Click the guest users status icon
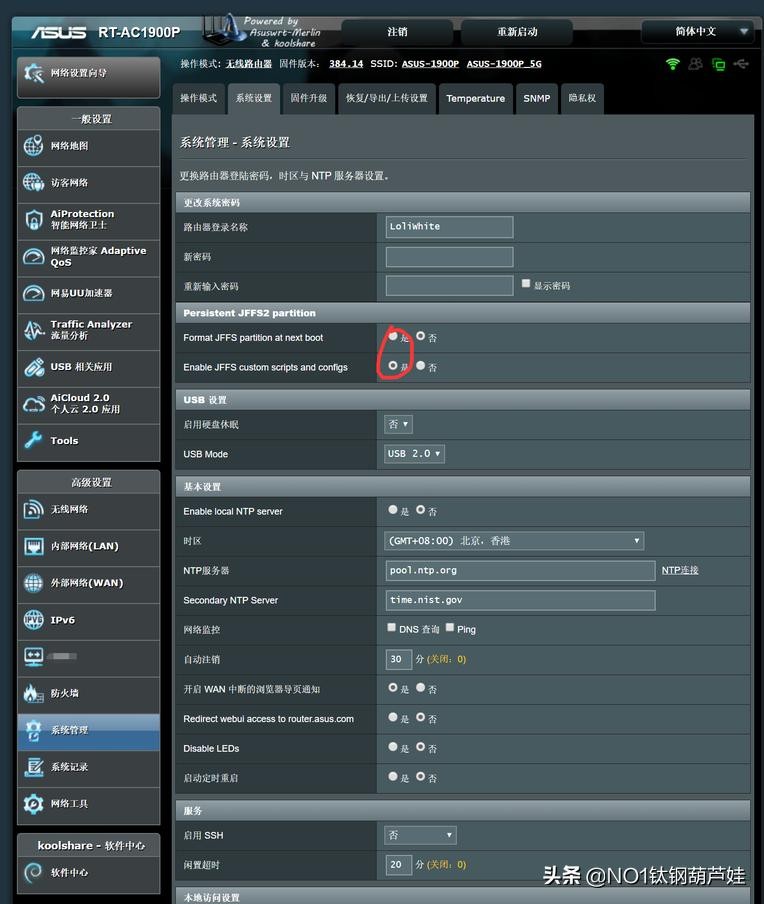This screenshot has height=904, width=764. coord(695,64)
